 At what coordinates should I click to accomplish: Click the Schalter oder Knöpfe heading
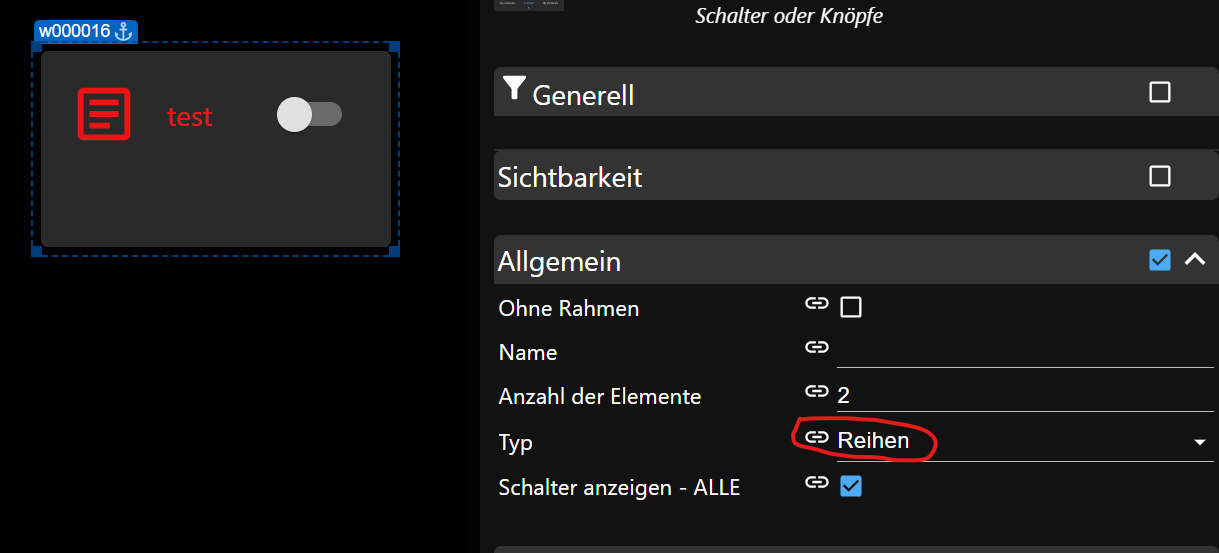click(789, 16)
